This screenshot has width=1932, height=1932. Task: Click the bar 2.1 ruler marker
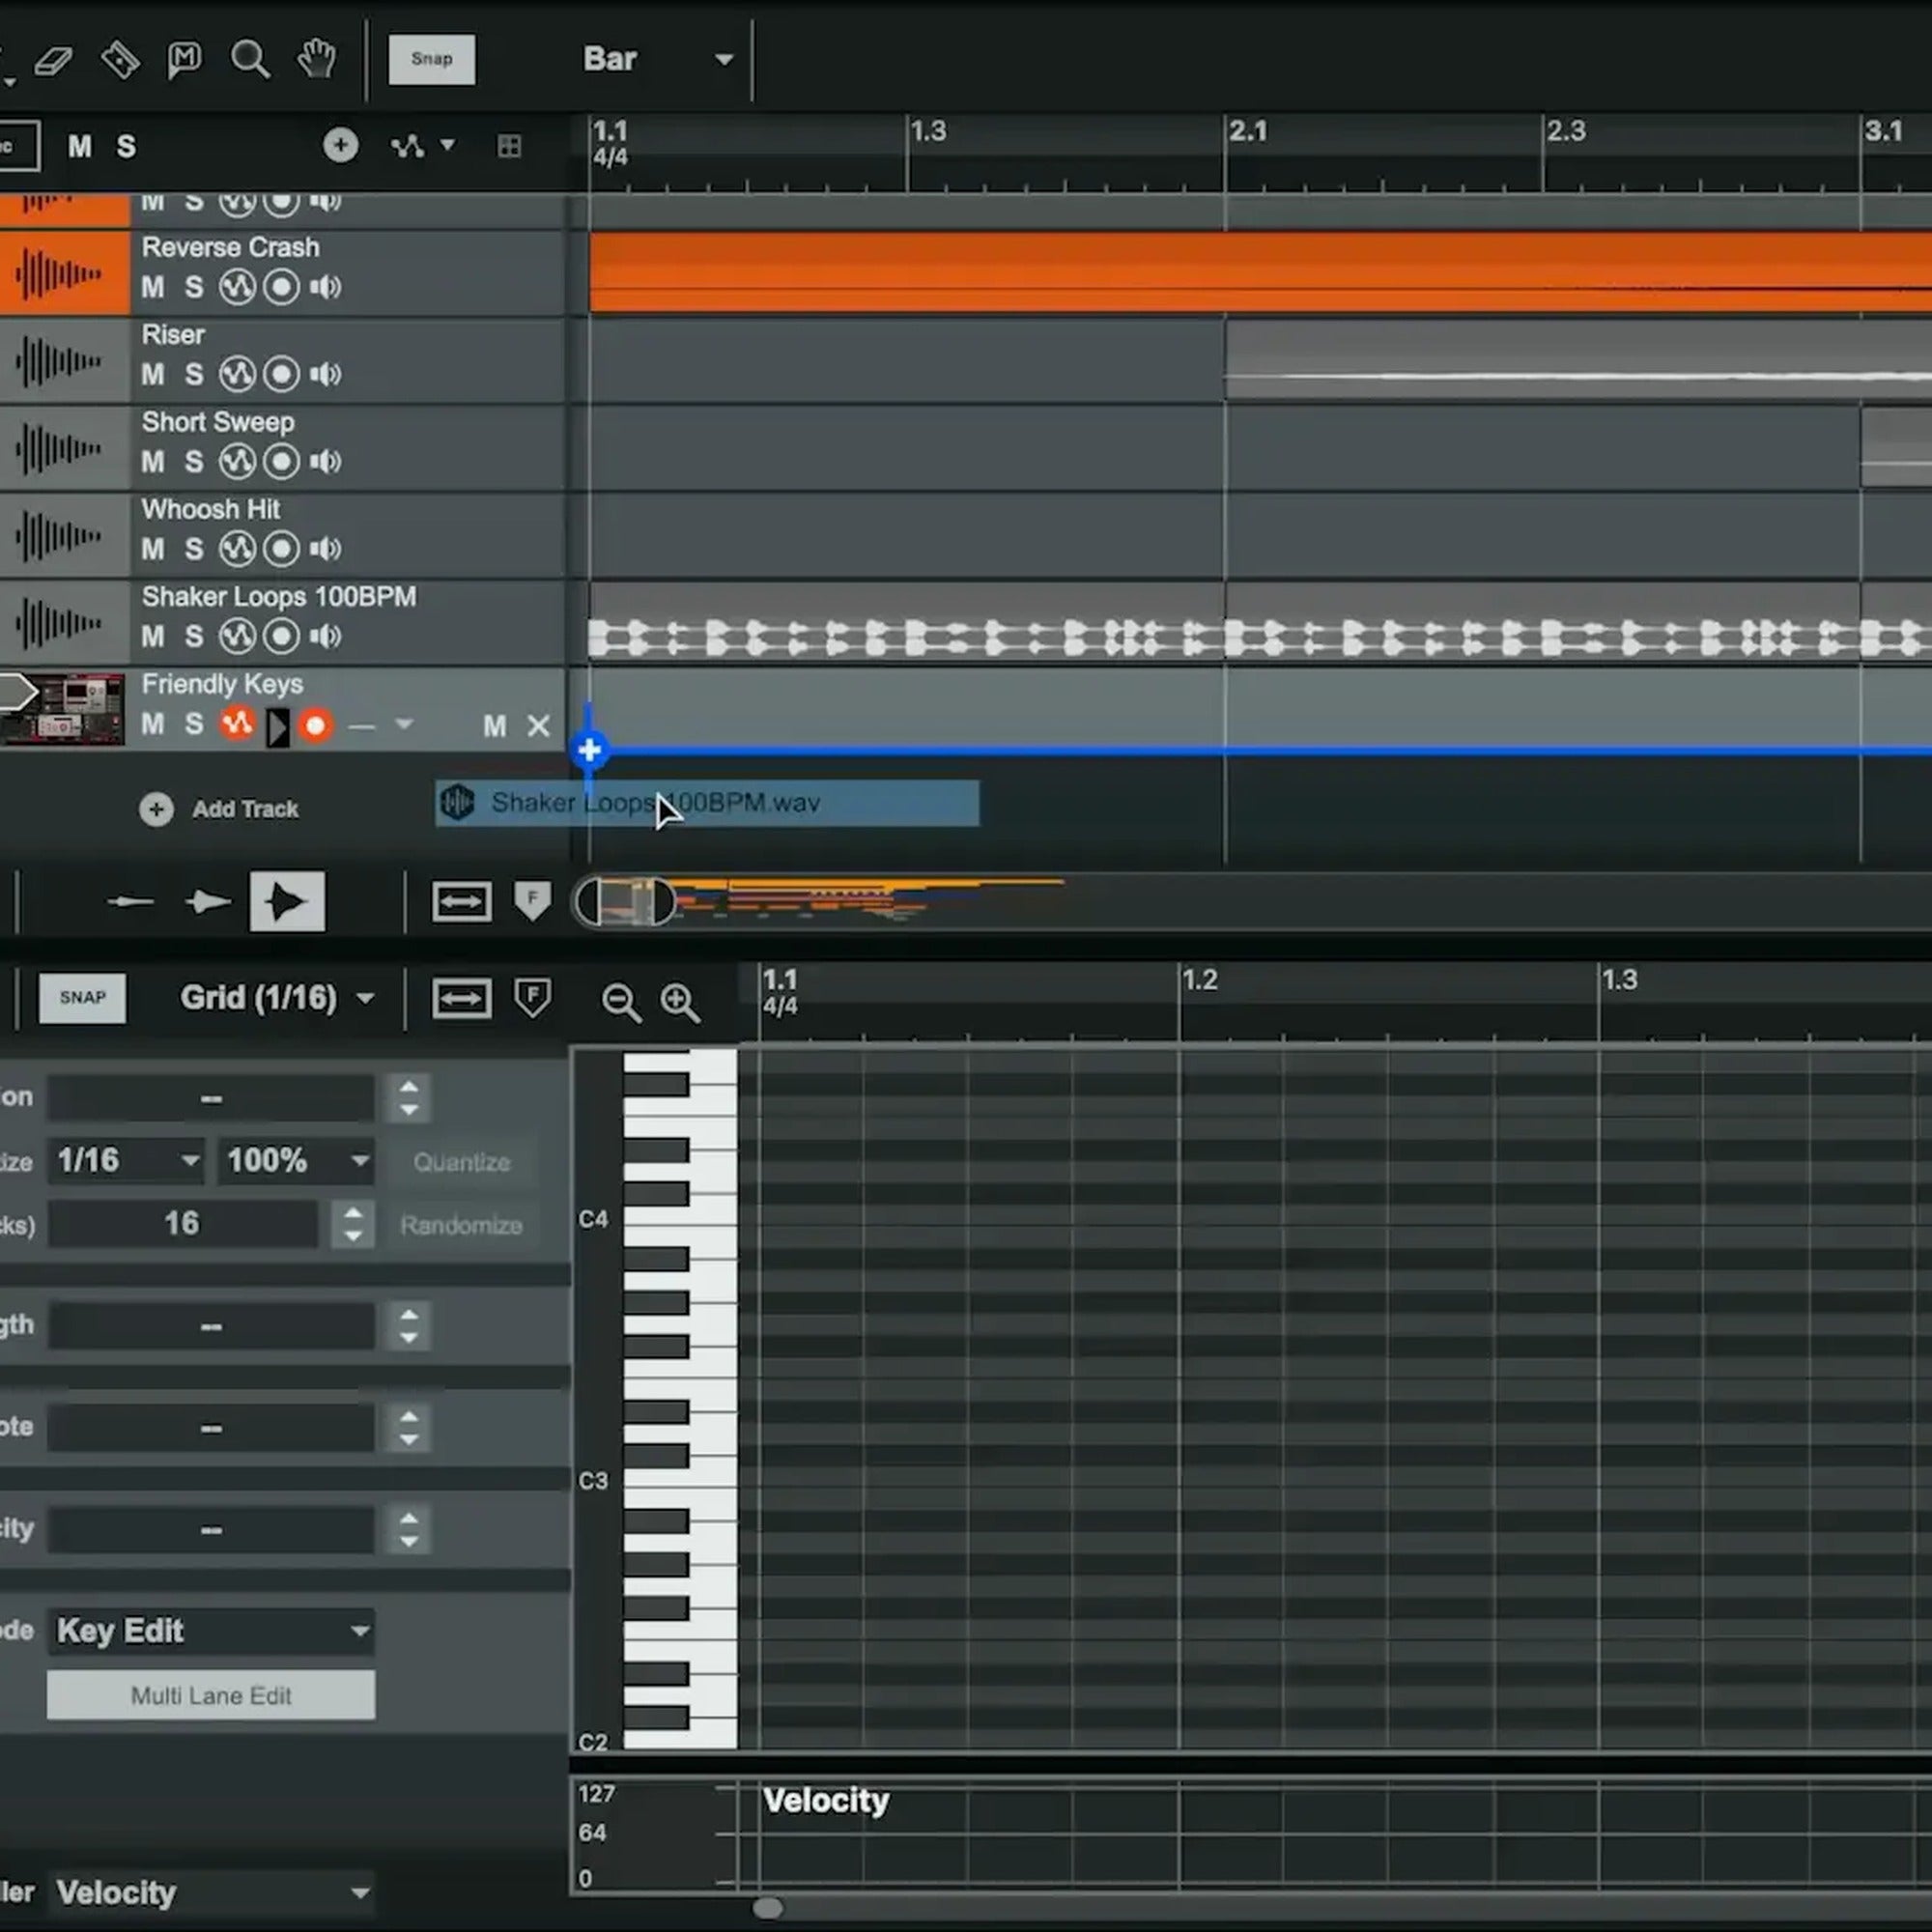pyautogui.click(x=1249, y=131)
